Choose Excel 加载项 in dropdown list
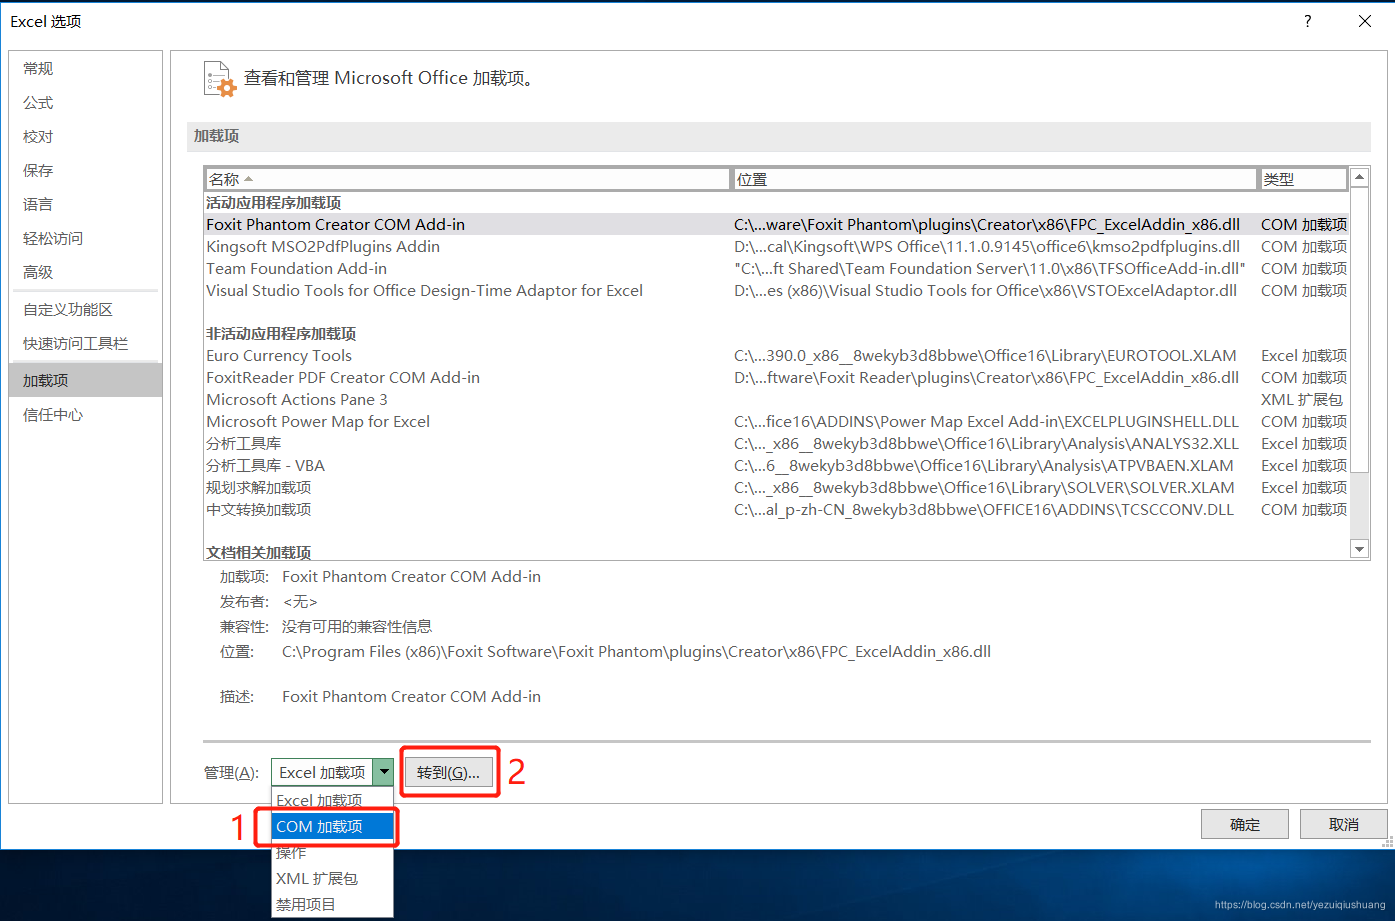The image size is (1395, 921). tap(332, 800)
